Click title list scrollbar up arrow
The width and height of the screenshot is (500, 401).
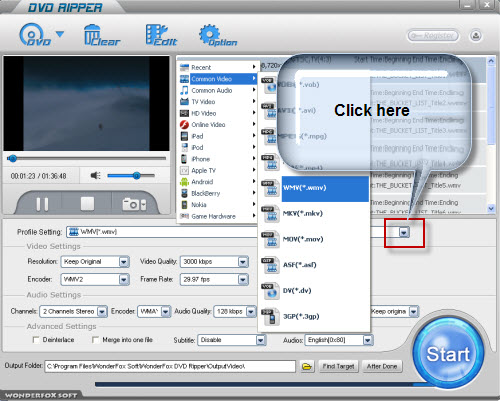point(491,61)
